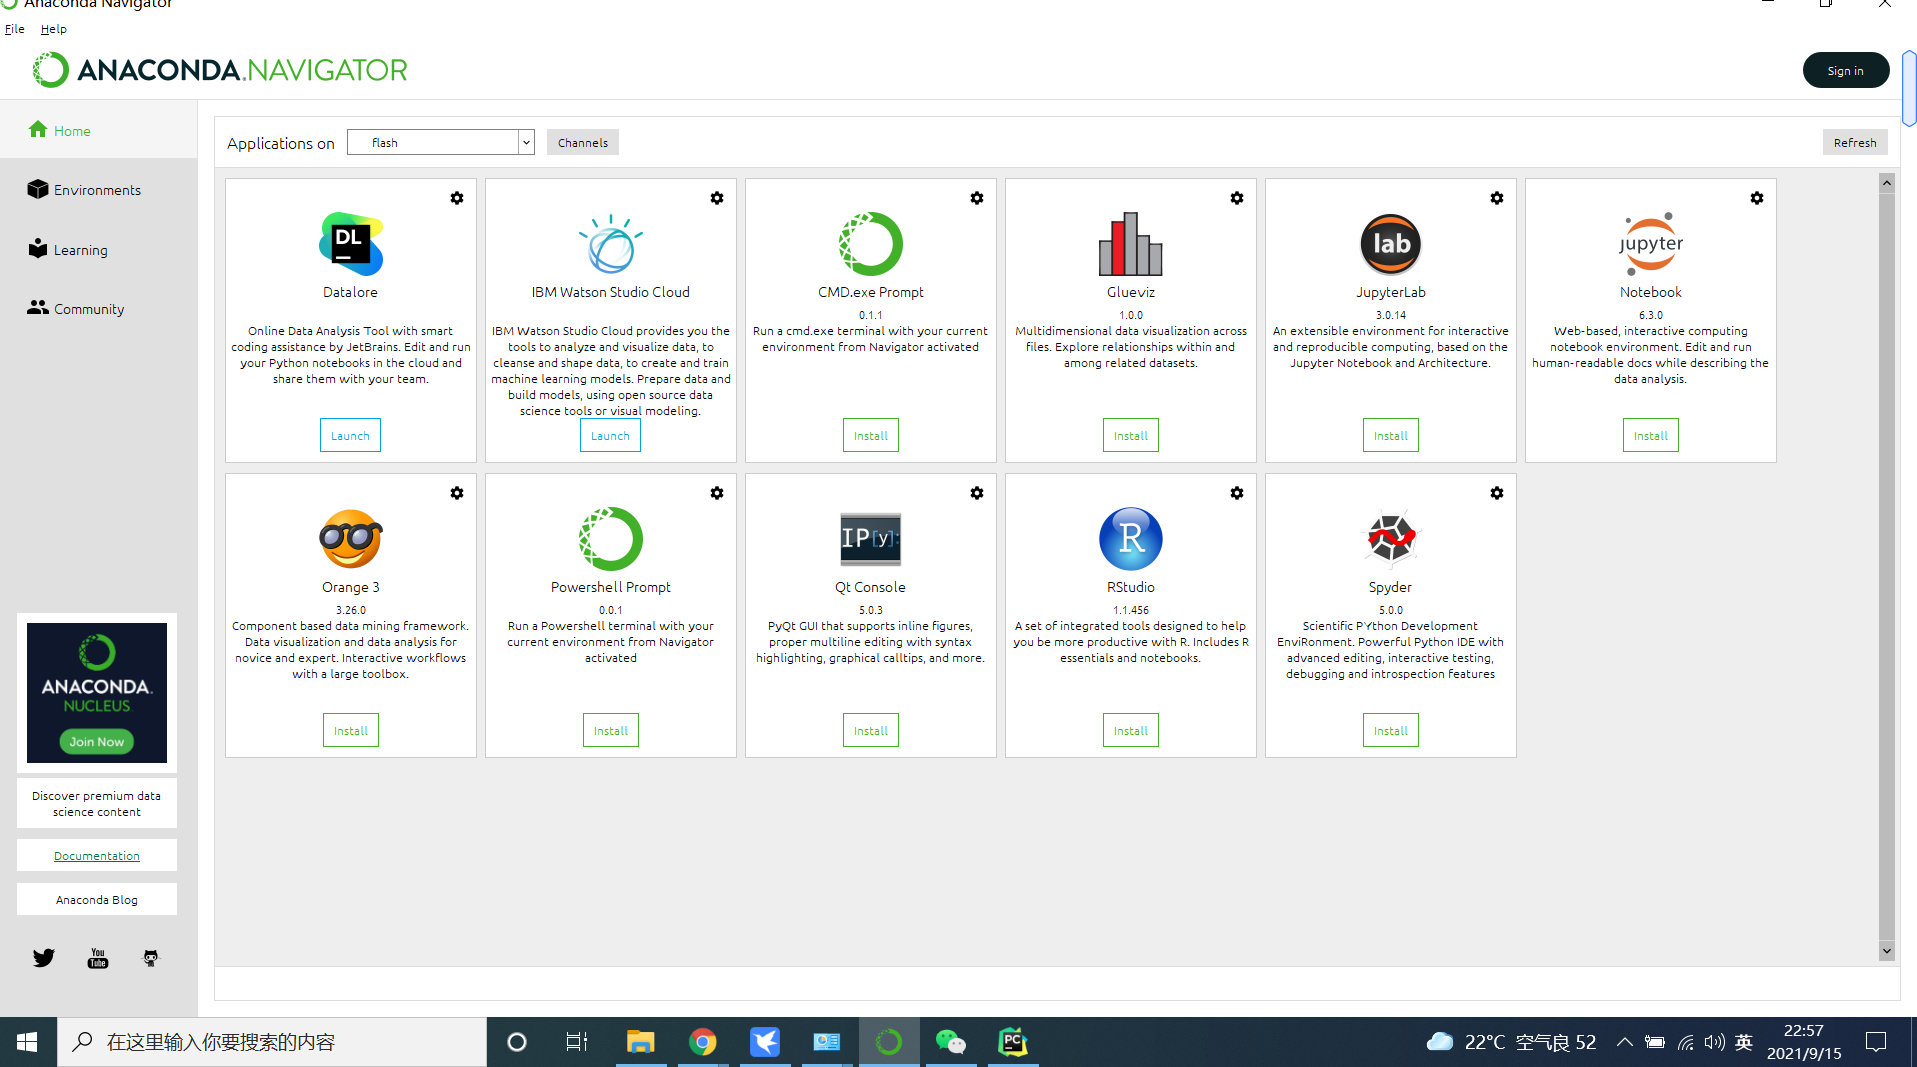
Task: Click the Datalore application icon
Action: 351,243
